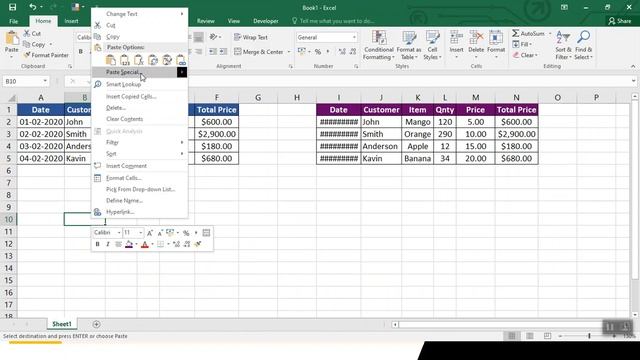This screenshot has width=640, height=360.
Task: Choose Hyperlink from the context menu
Action: pos(140,212)
